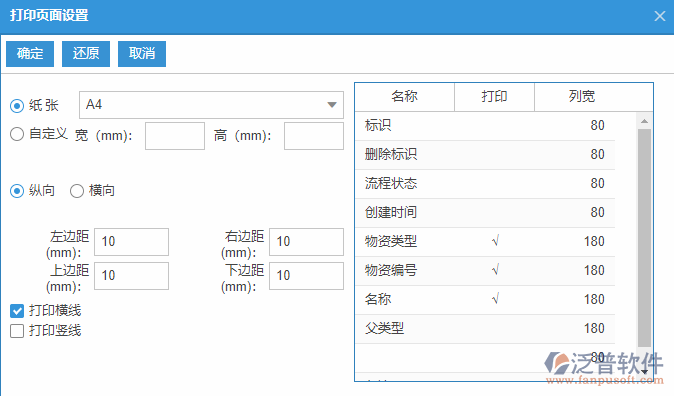Click the 下边距 bottom margin field
This screenshot has height=396, width=674.
pyautogui.click(x=306, y=276)
